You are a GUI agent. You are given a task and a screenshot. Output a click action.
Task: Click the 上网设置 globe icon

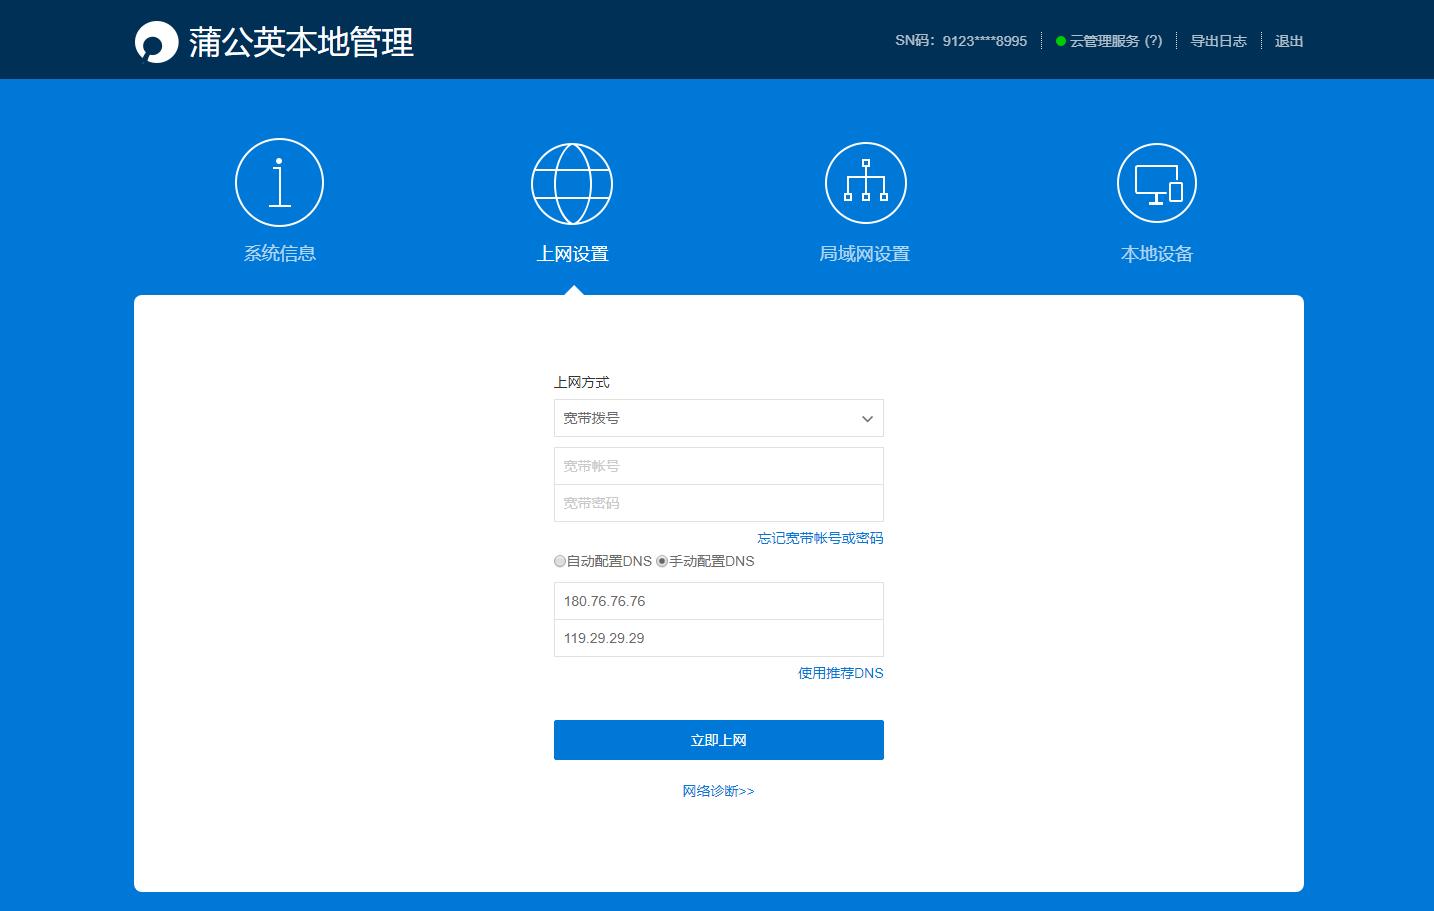(571, 183)
